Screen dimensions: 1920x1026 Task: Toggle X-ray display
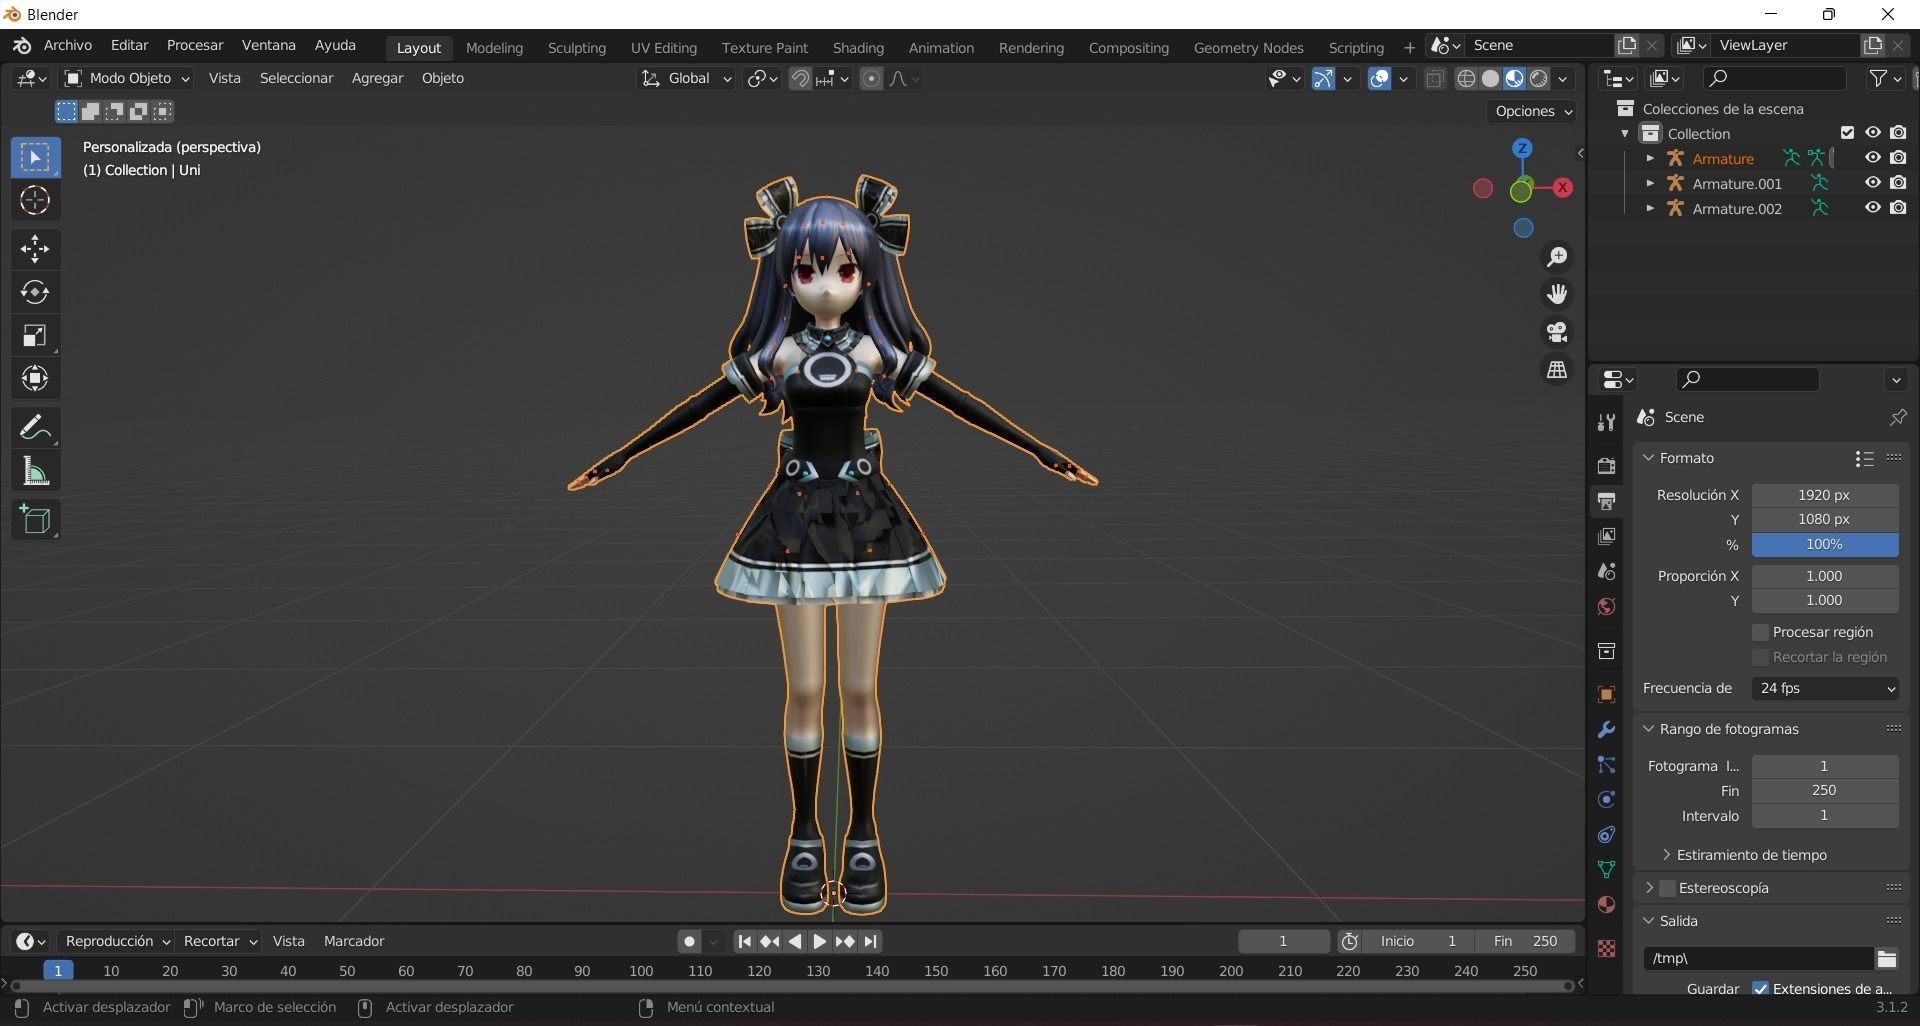1434,79
